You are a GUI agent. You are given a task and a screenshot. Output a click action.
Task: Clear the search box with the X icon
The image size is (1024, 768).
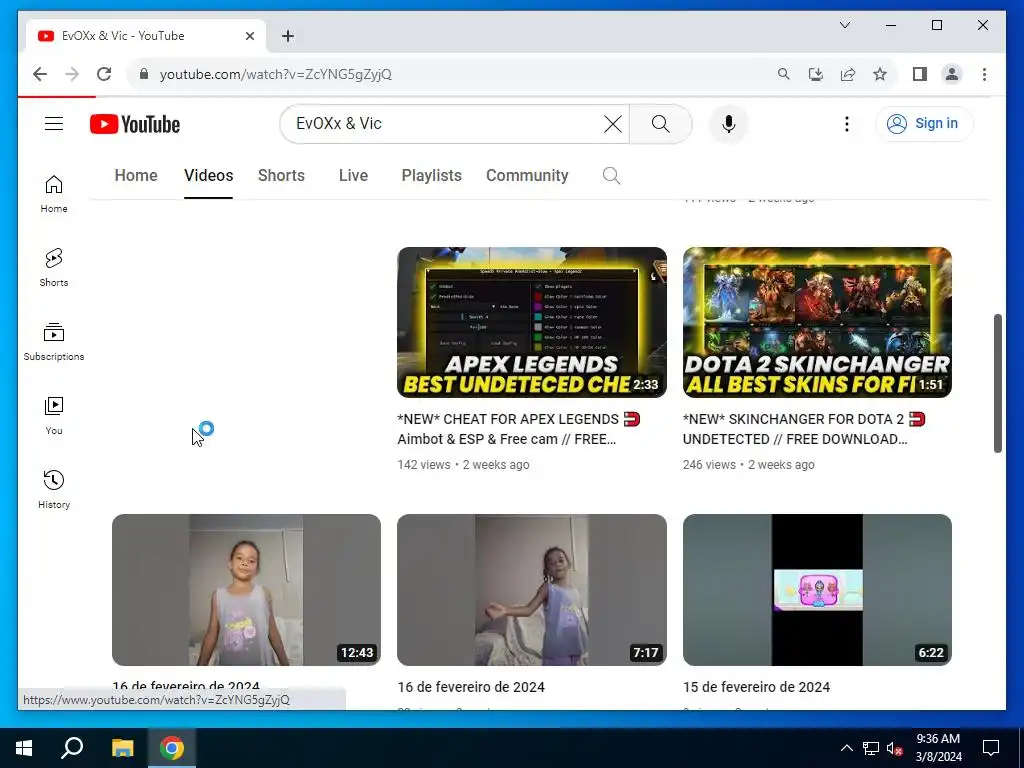pyautogui.click(x=613, y=123)
